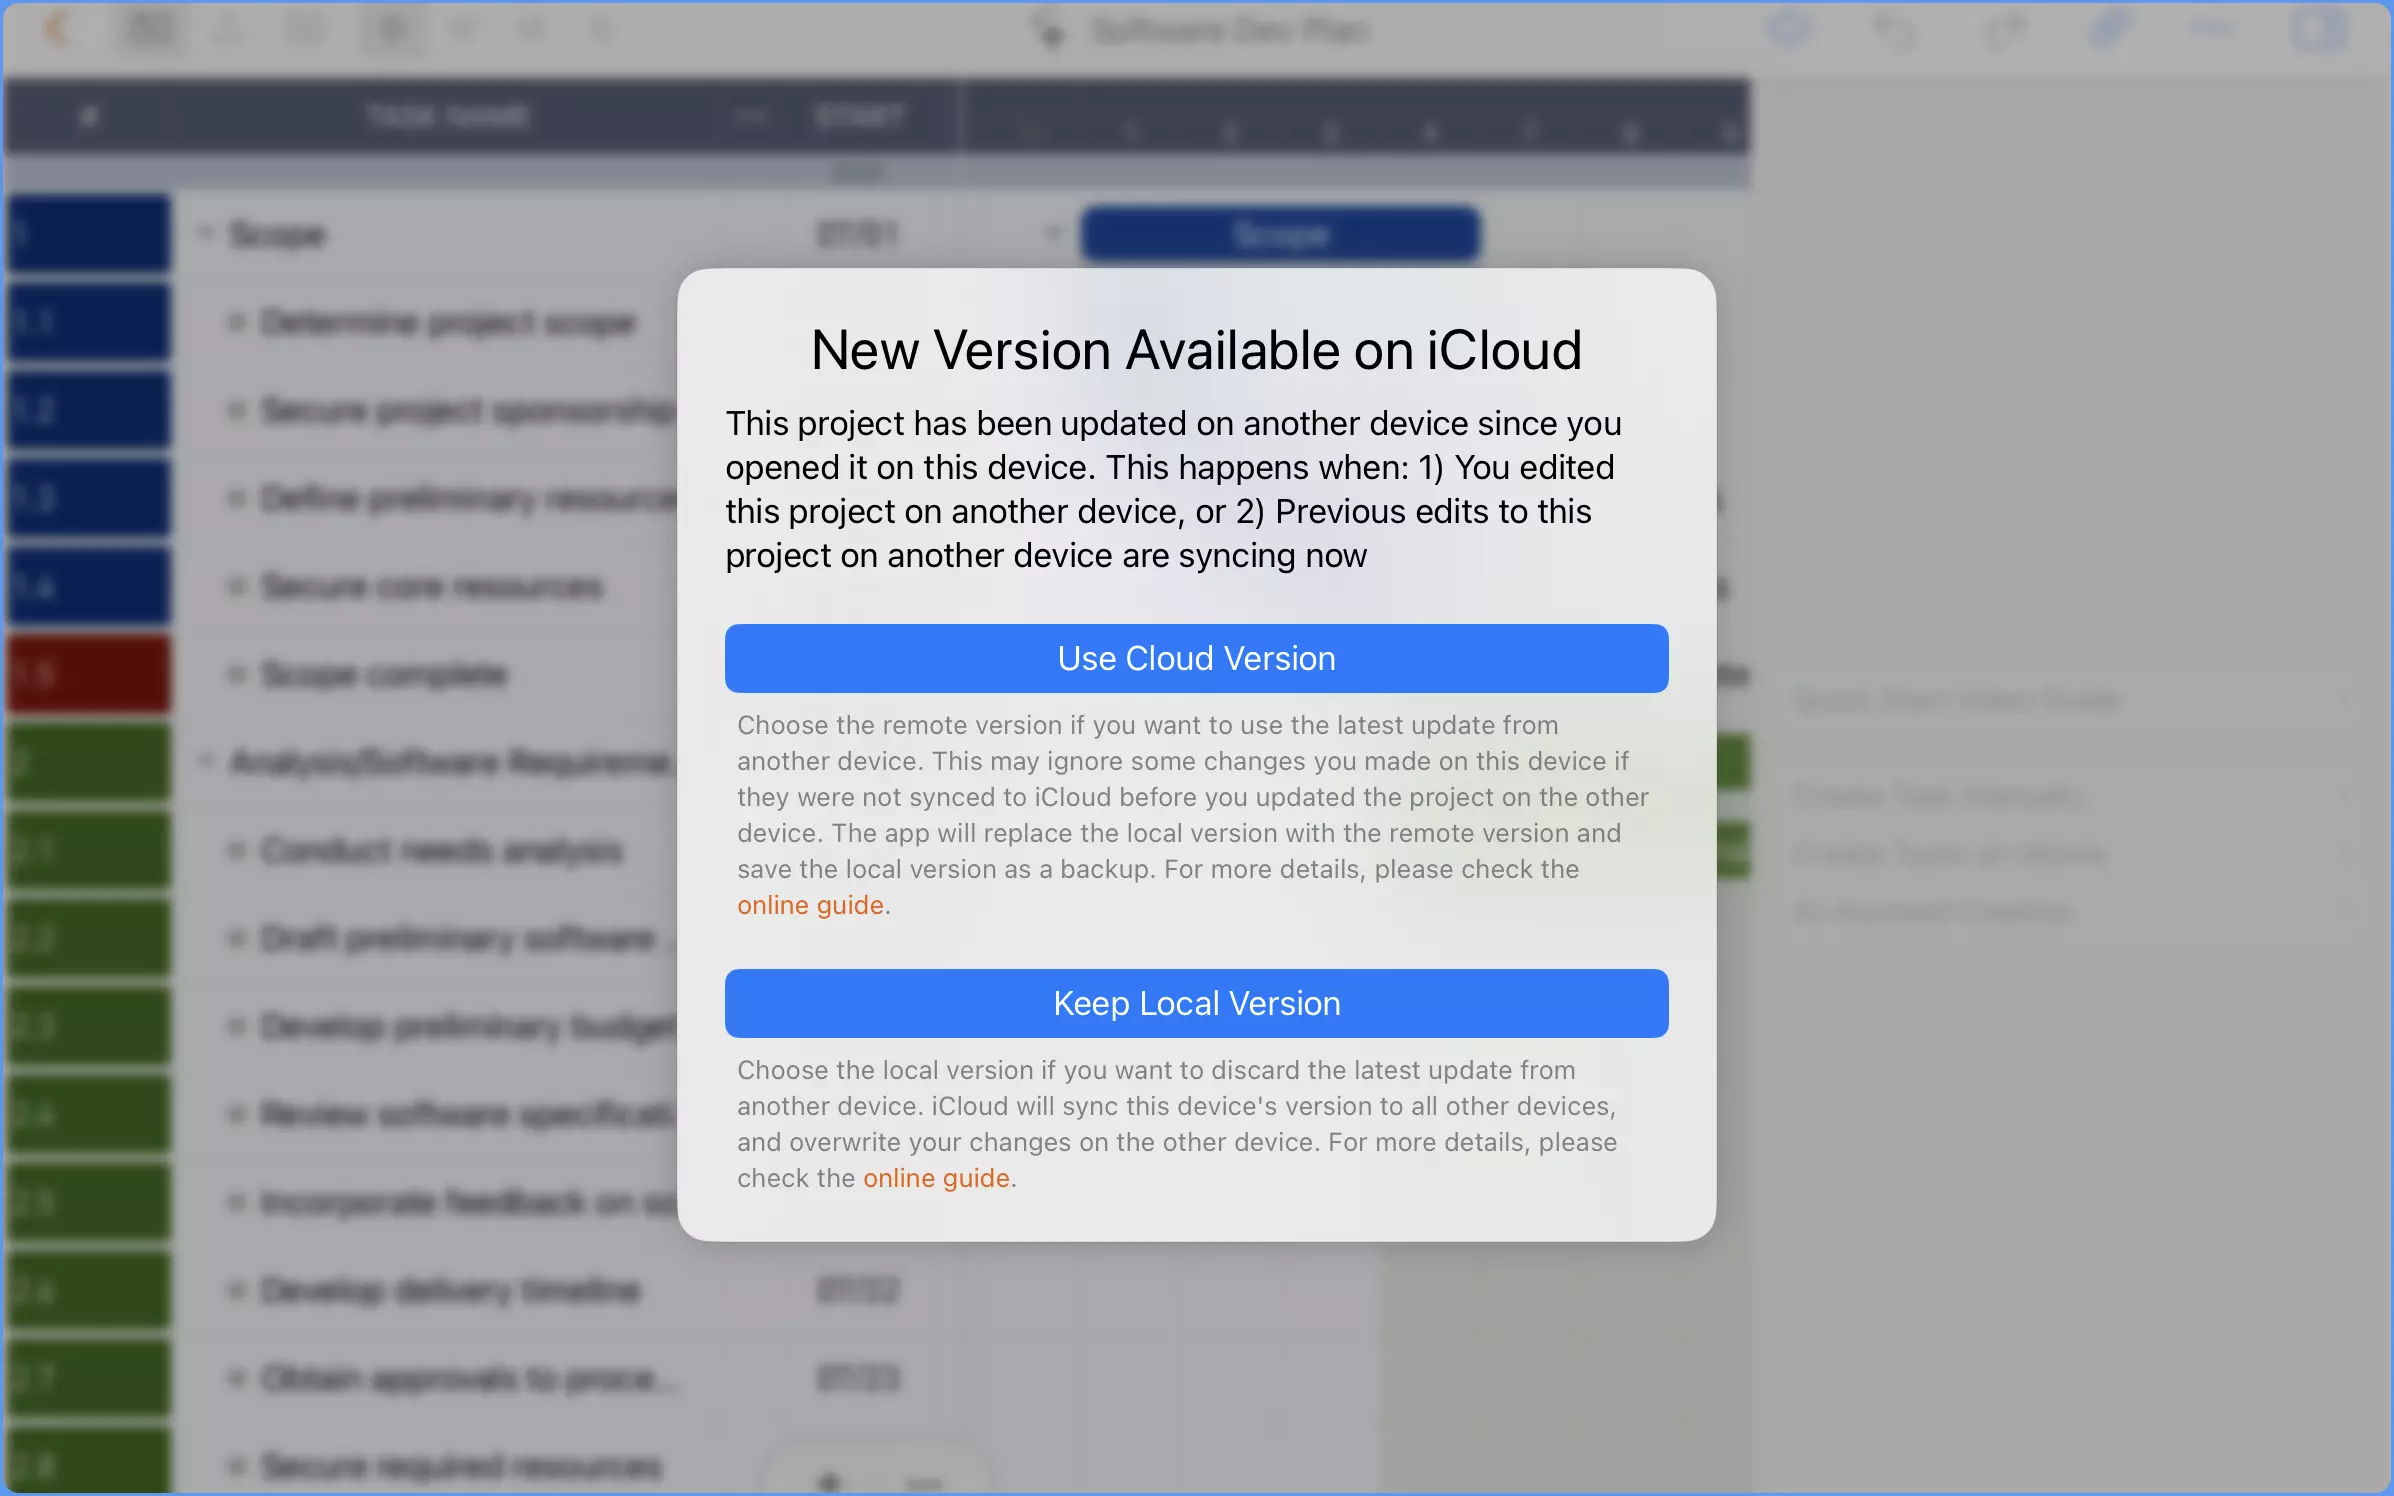Collapse the Analysis/Software Requirements group
This screenshot has width=2394, height=1496.
pyautogui.click(x=207, y=760)
